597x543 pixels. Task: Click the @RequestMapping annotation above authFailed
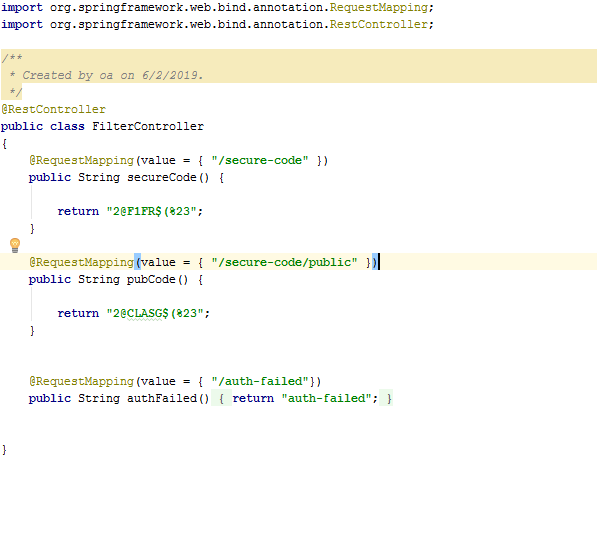[81, 381]
